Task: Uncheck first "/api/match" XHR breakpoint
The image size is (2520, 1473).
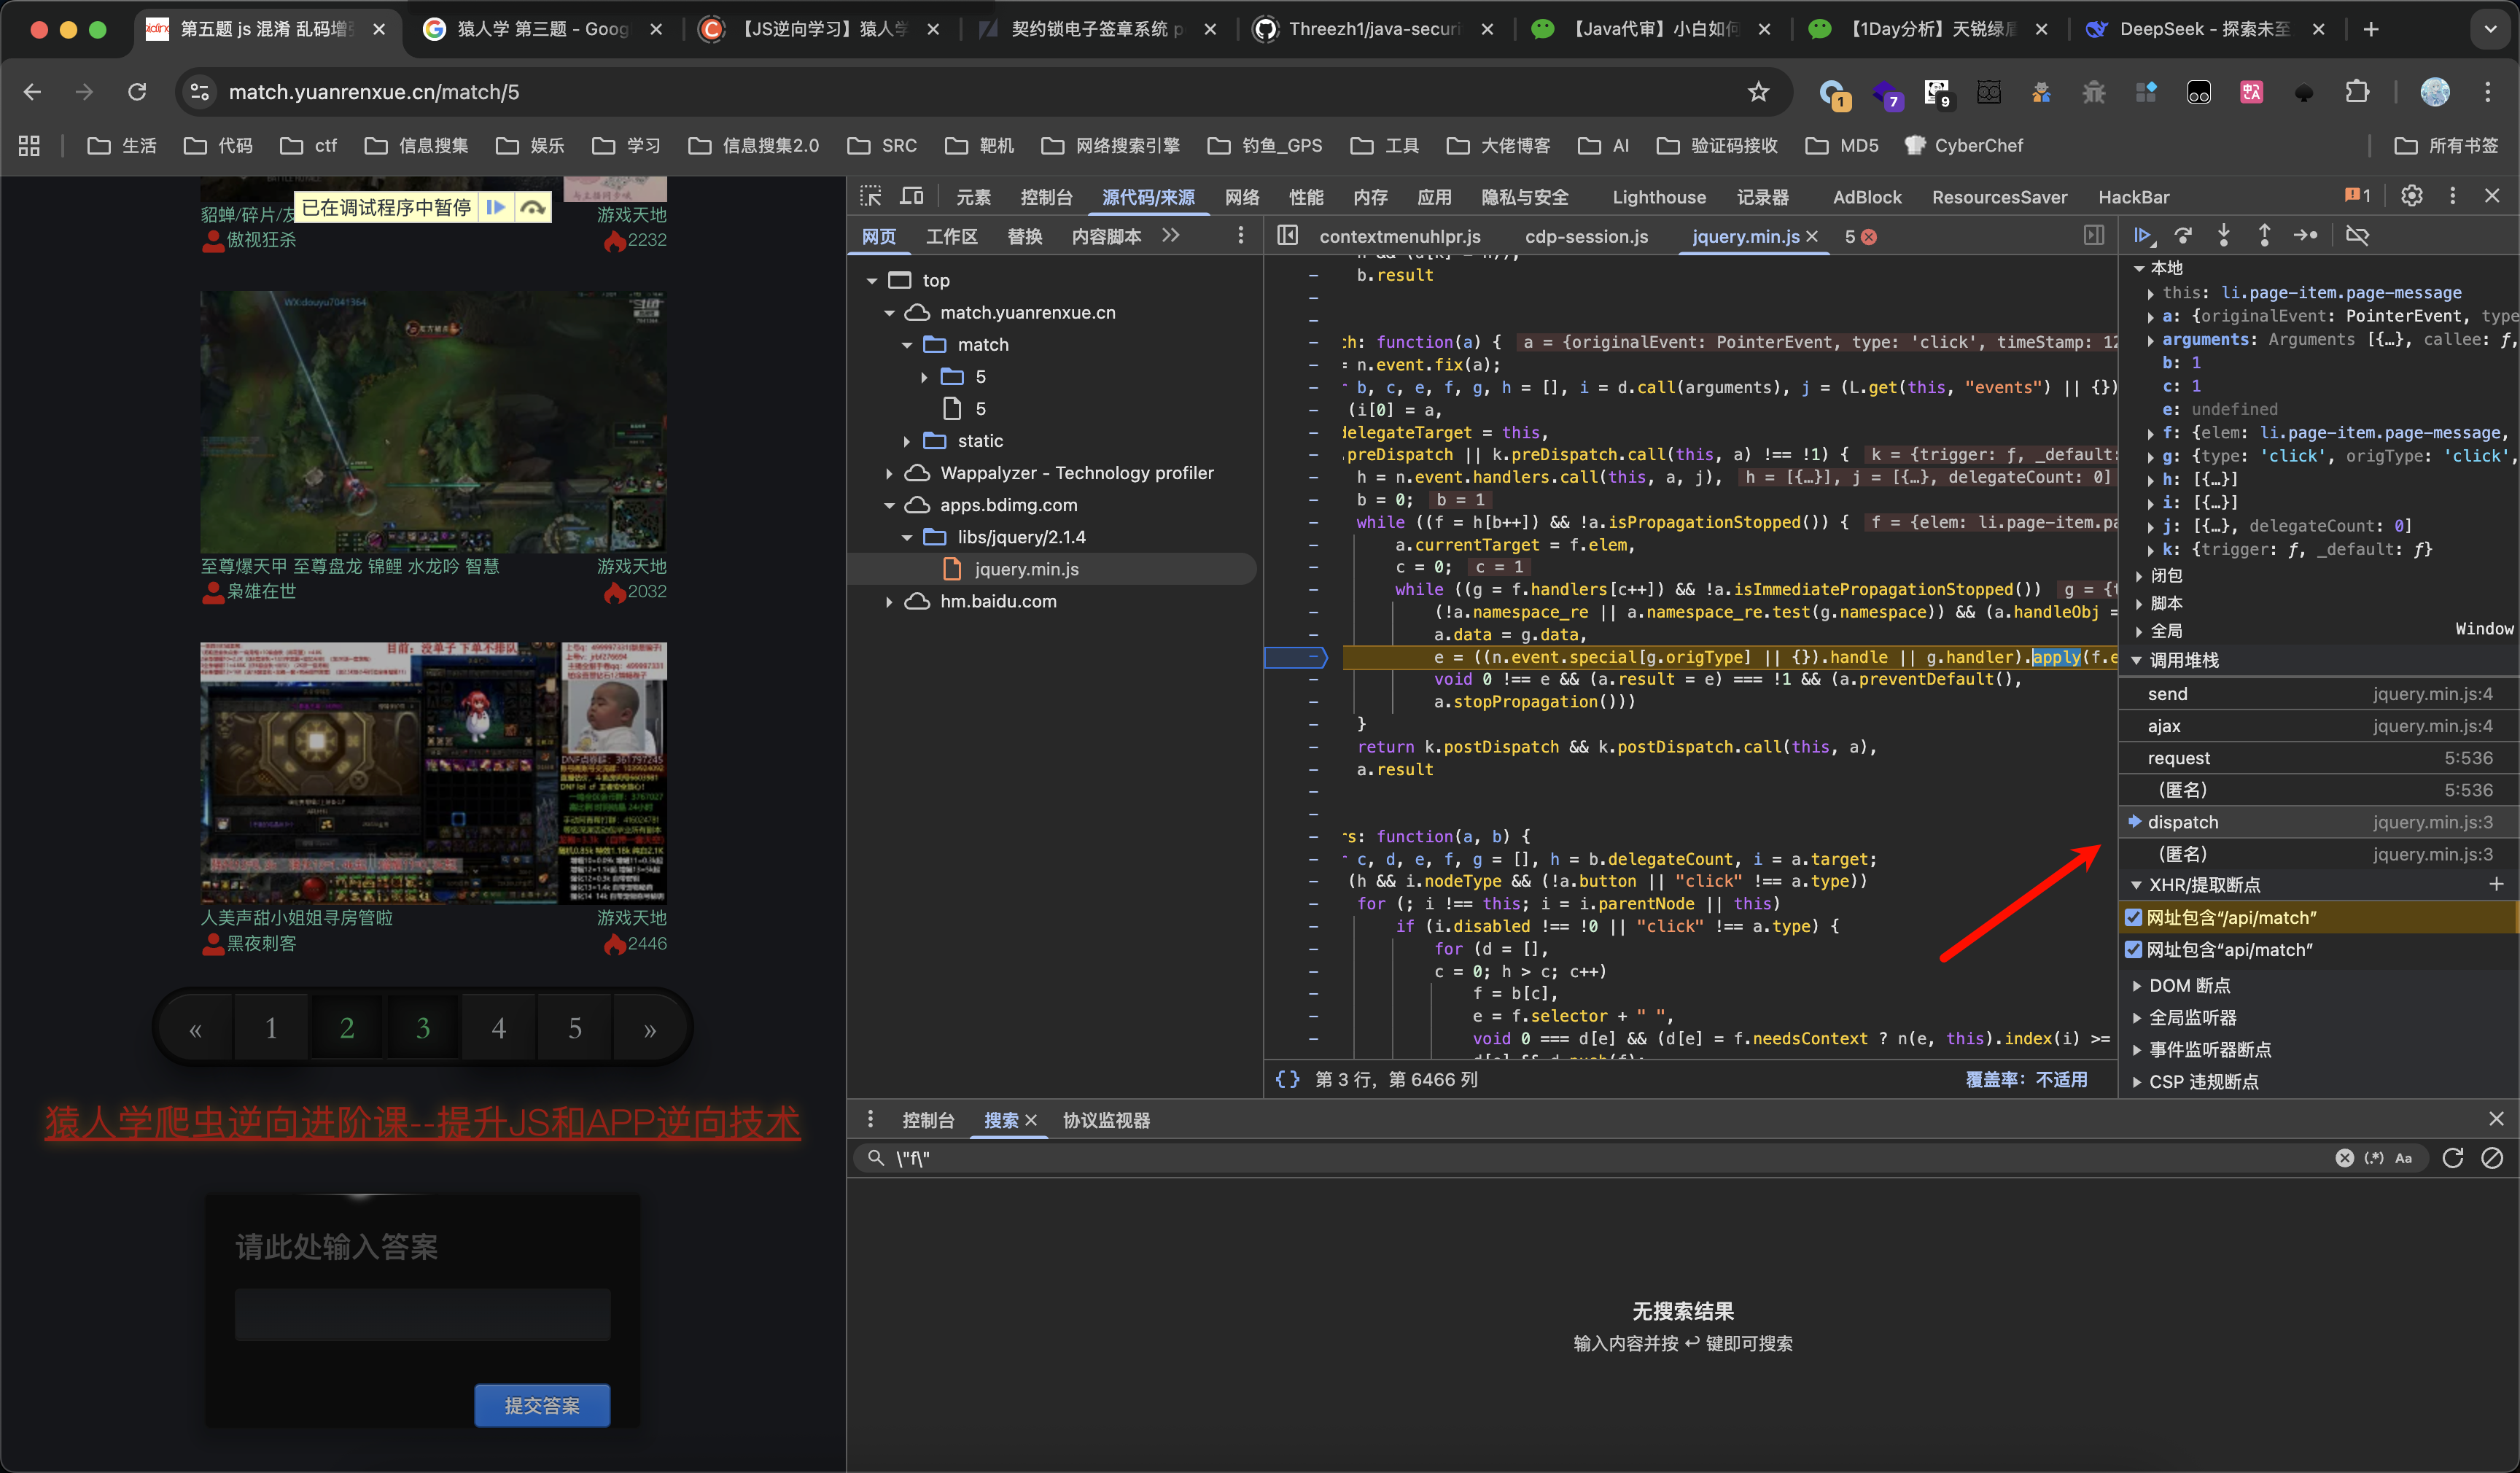Action: click(x=2133, y=917)
